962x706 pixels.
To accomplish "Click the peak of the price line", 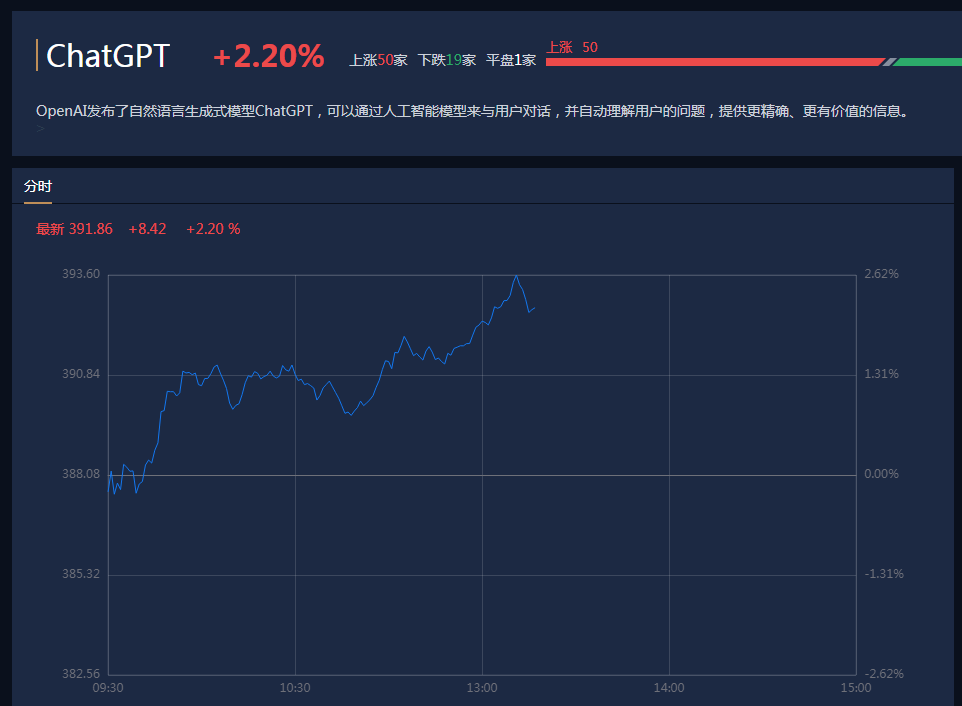I will coord(518,275).
